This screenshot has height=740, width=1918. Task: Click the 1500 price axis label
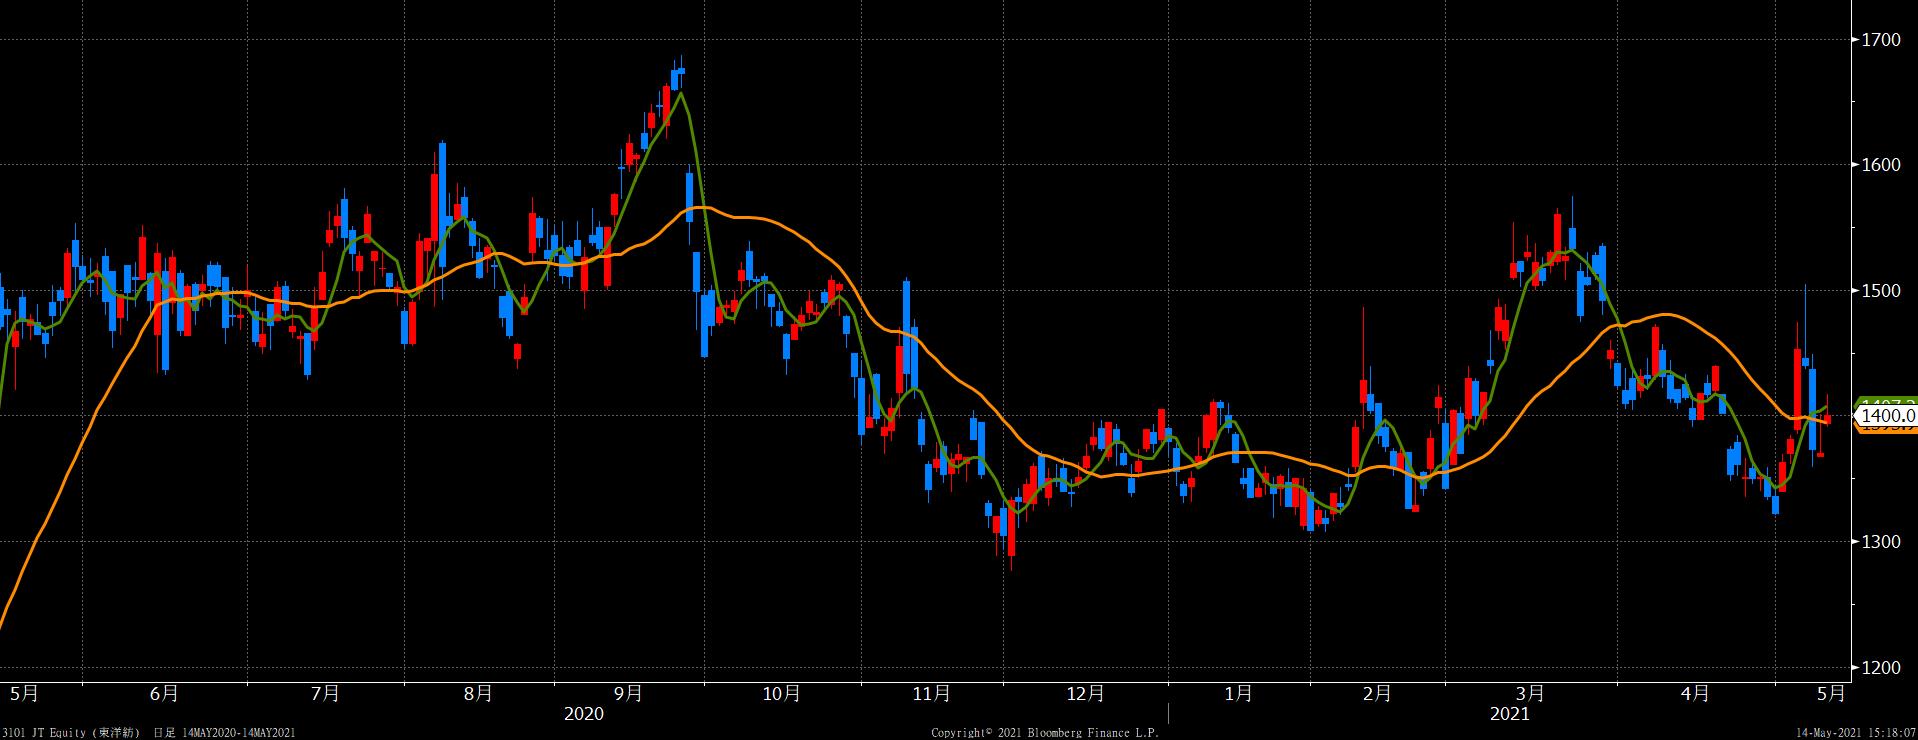1881,291
